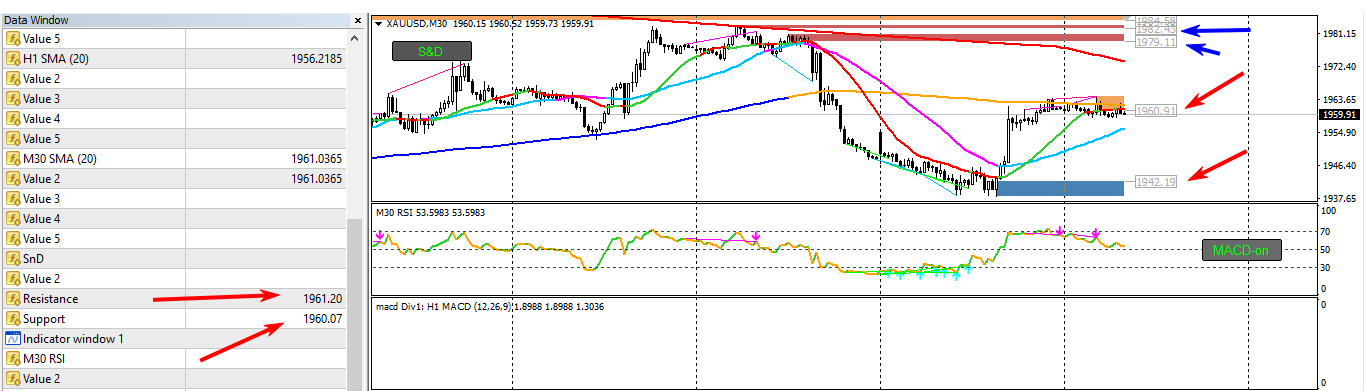Click the indicator icon beside SnD
The height and width of the screenshot is (391, 1365).
(13, 259)
